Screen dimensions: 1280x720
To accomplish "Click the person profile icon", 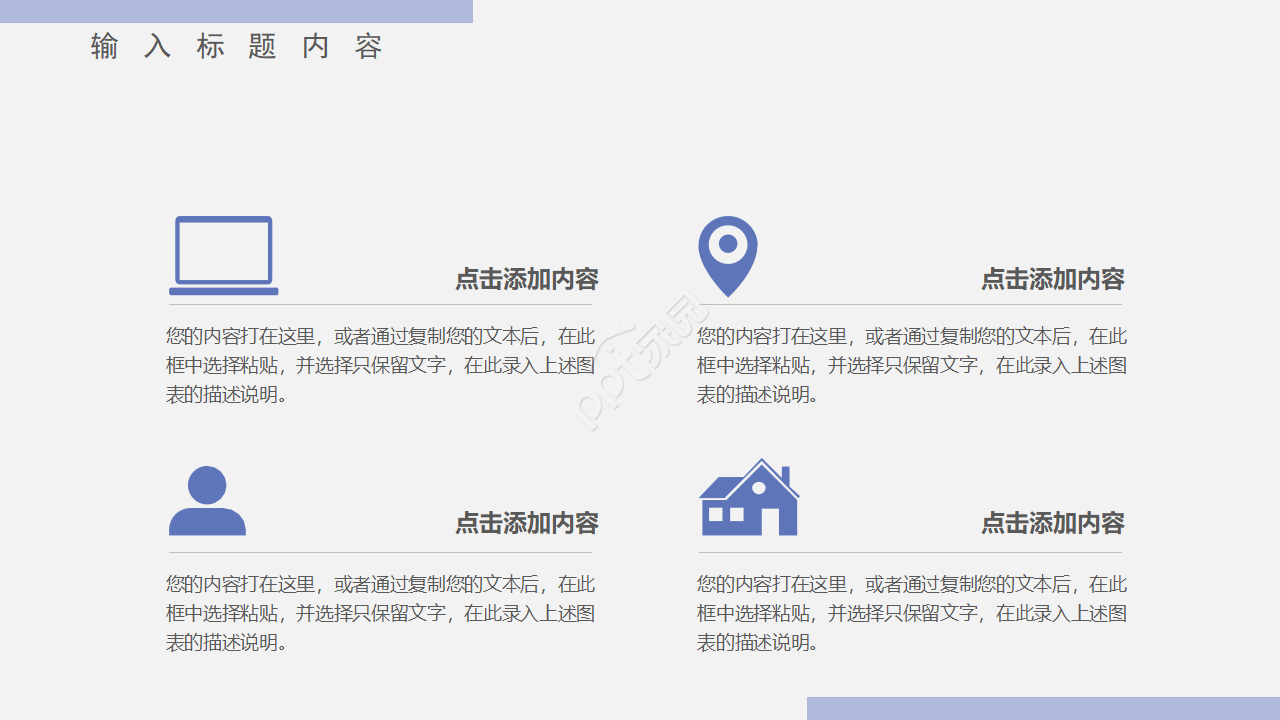I will click(x=207, y=500).
